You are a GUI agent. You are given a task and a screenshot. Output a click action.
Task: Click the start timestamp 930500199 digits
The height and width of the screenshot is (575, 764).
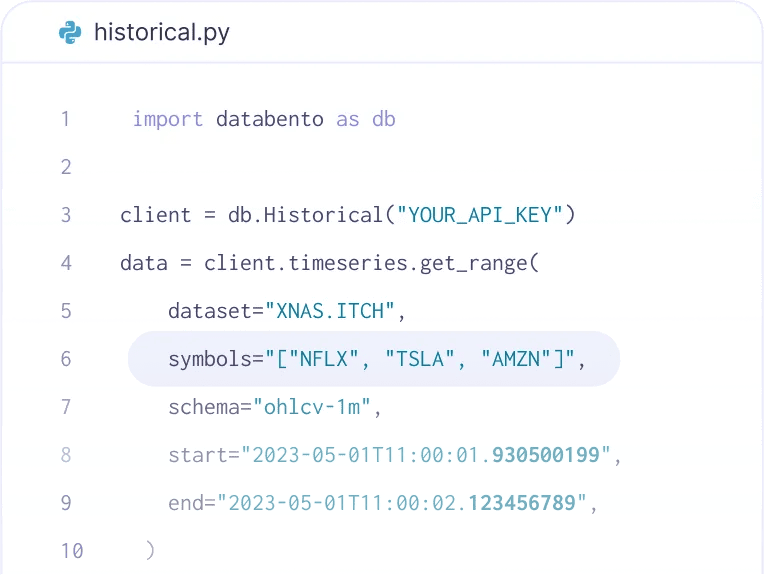[x=546, y=455]
